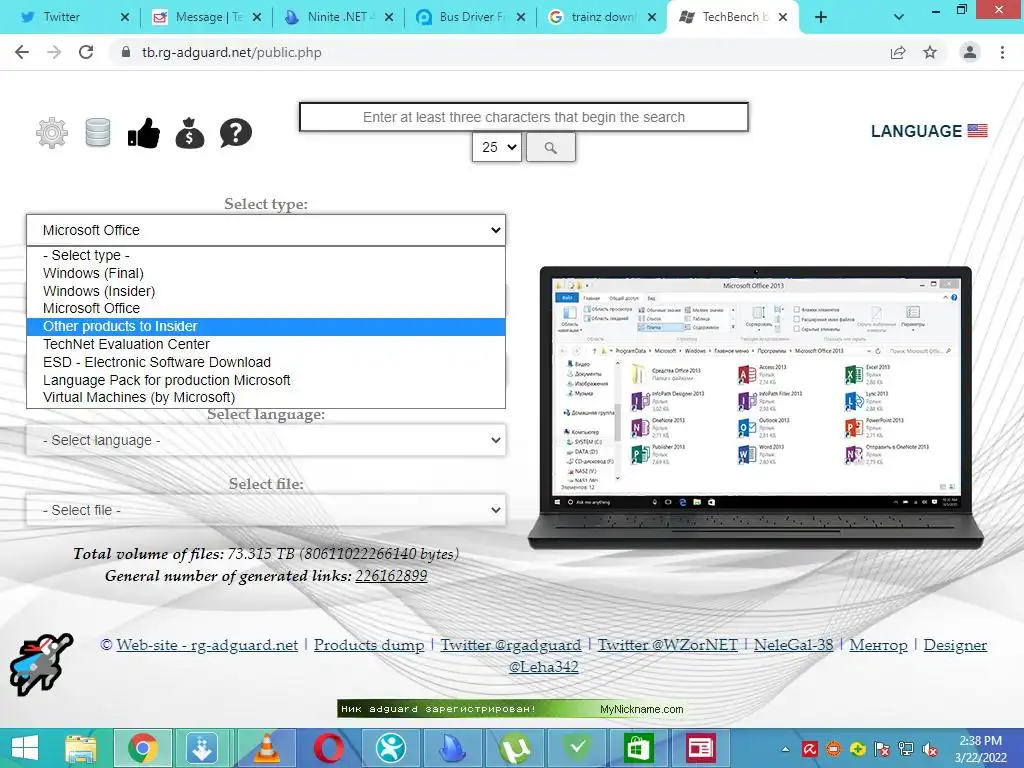Click the money bag donate icon
1024x768 pixels.
(x=190, y=133)
